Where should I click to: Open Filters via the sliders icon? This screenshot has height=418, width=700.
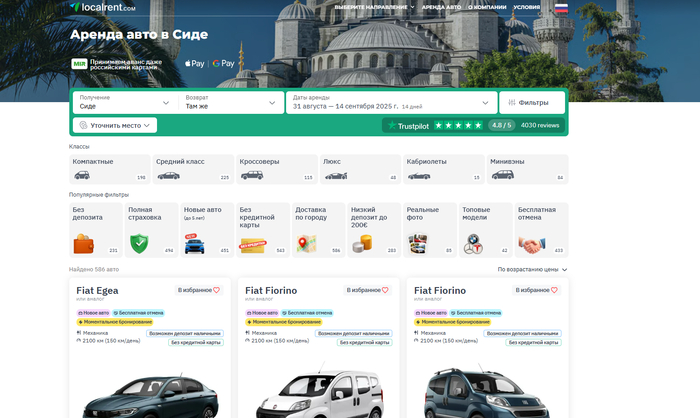[512, 103]
